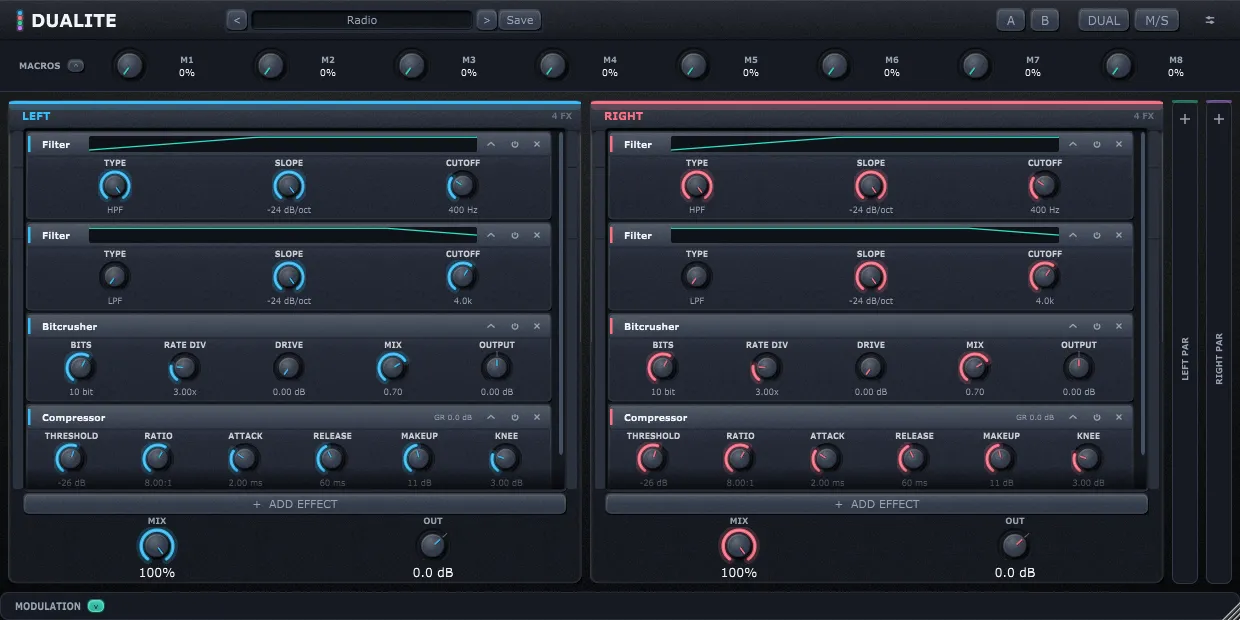The width and height of the screenshot is (1240, 620).
Task: Remove the Right Bitcrusher effect
Action: coord(1119,326)
